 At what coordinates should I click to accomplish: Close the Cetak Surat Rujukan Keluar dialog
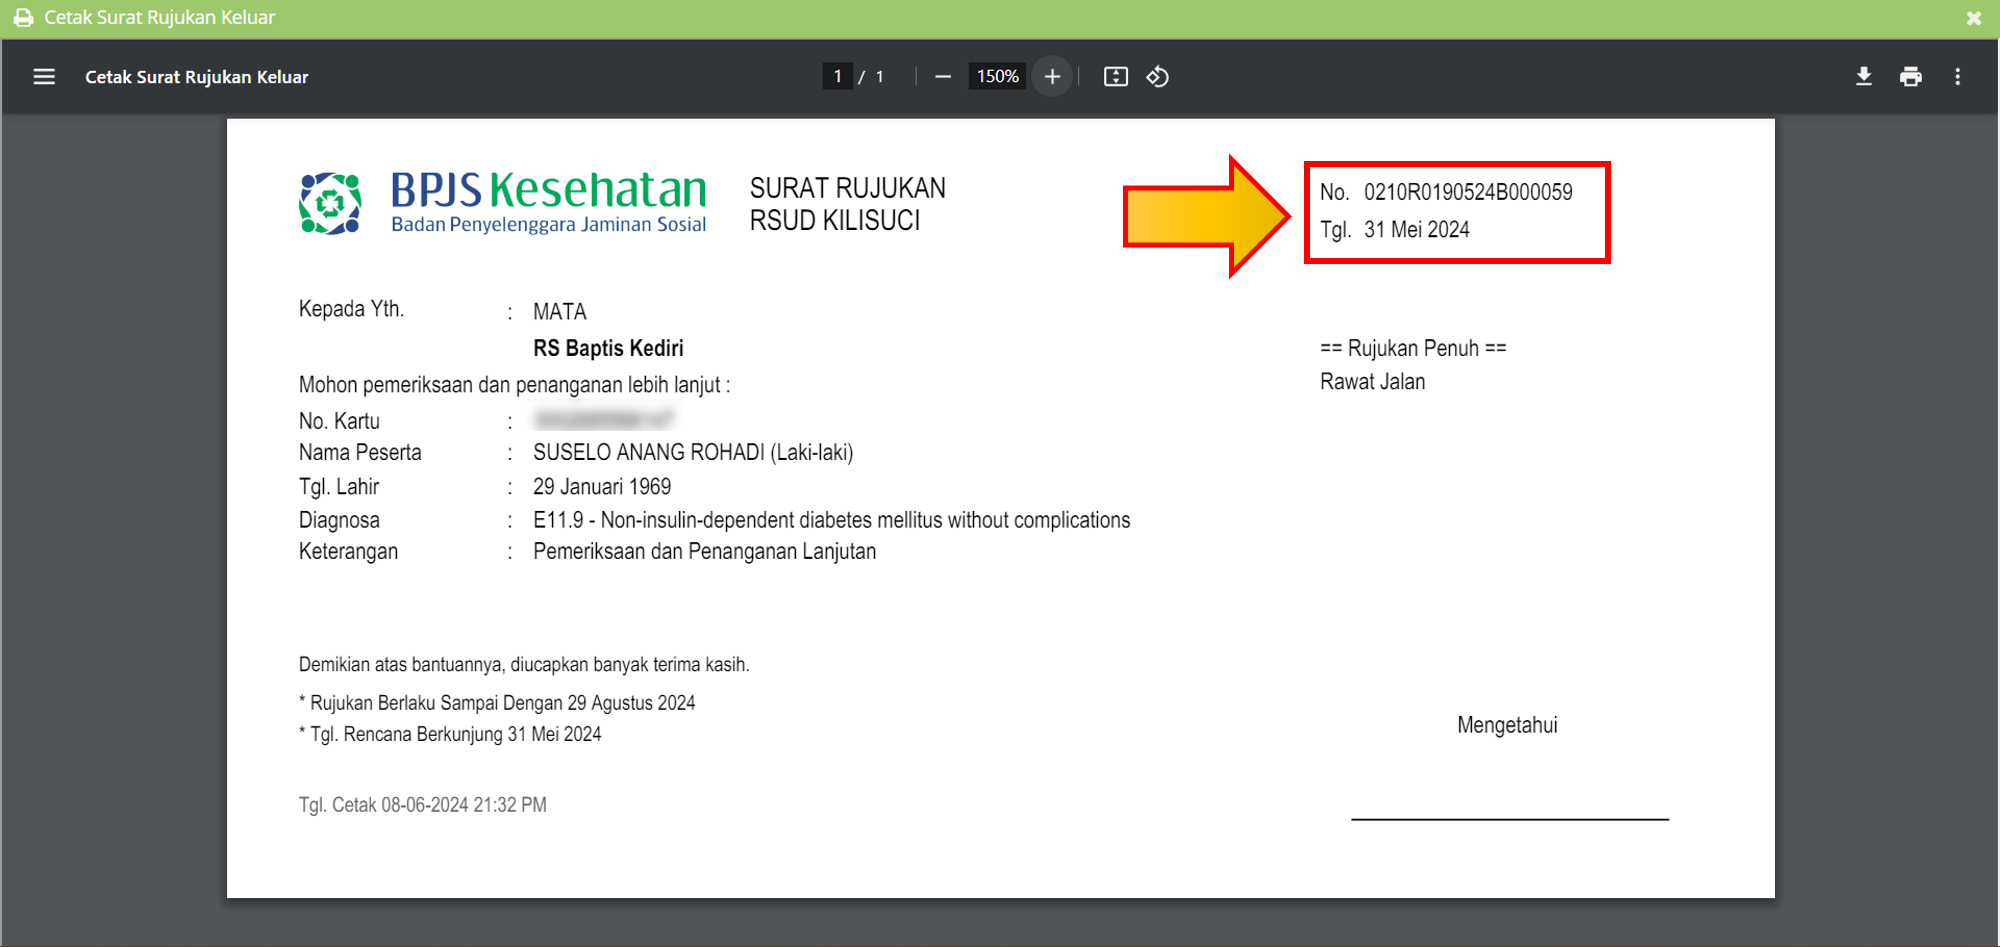tap(1974, 18)
